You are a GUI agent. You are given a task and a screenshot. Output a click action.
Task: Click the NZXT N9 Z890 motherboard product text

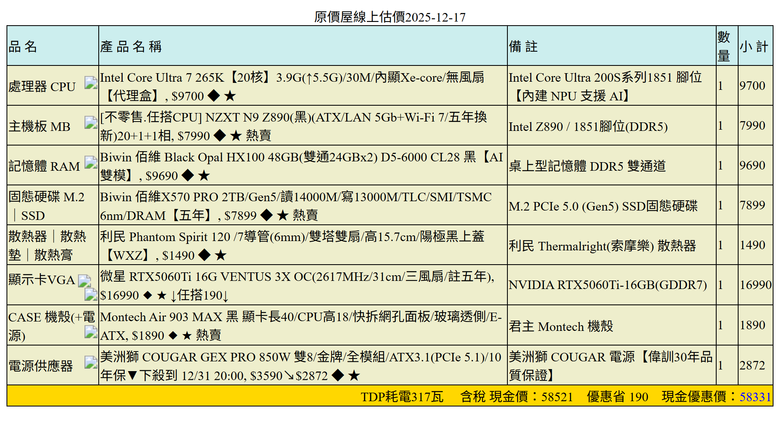coord(293,126)
